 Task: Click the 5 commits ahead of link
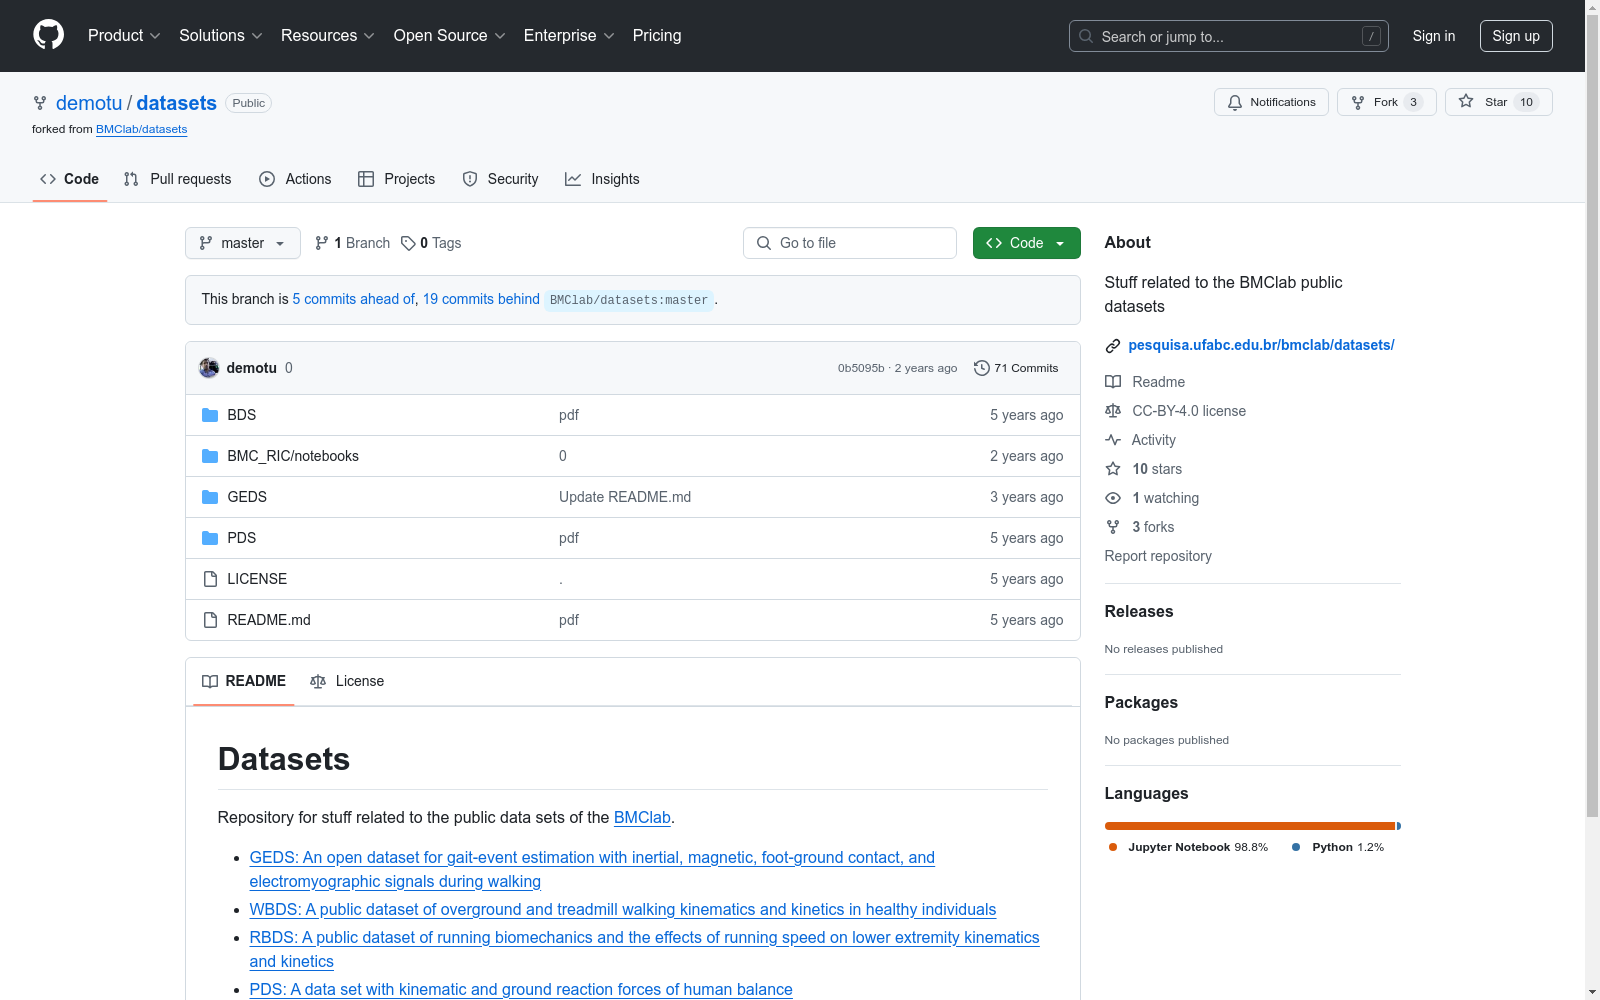(353, 299)
